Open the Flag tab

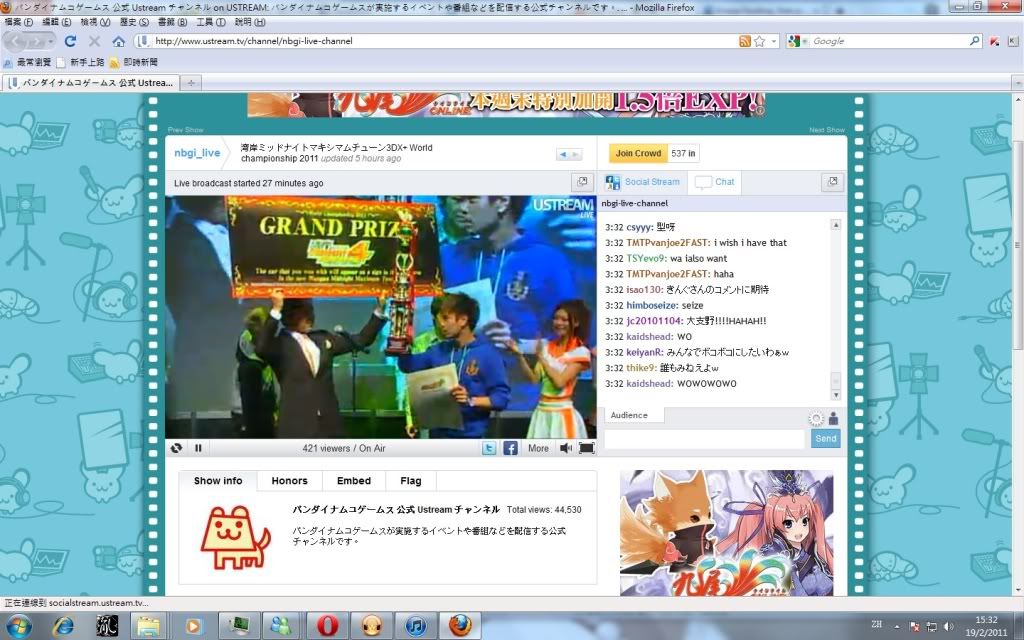point(411,481)
